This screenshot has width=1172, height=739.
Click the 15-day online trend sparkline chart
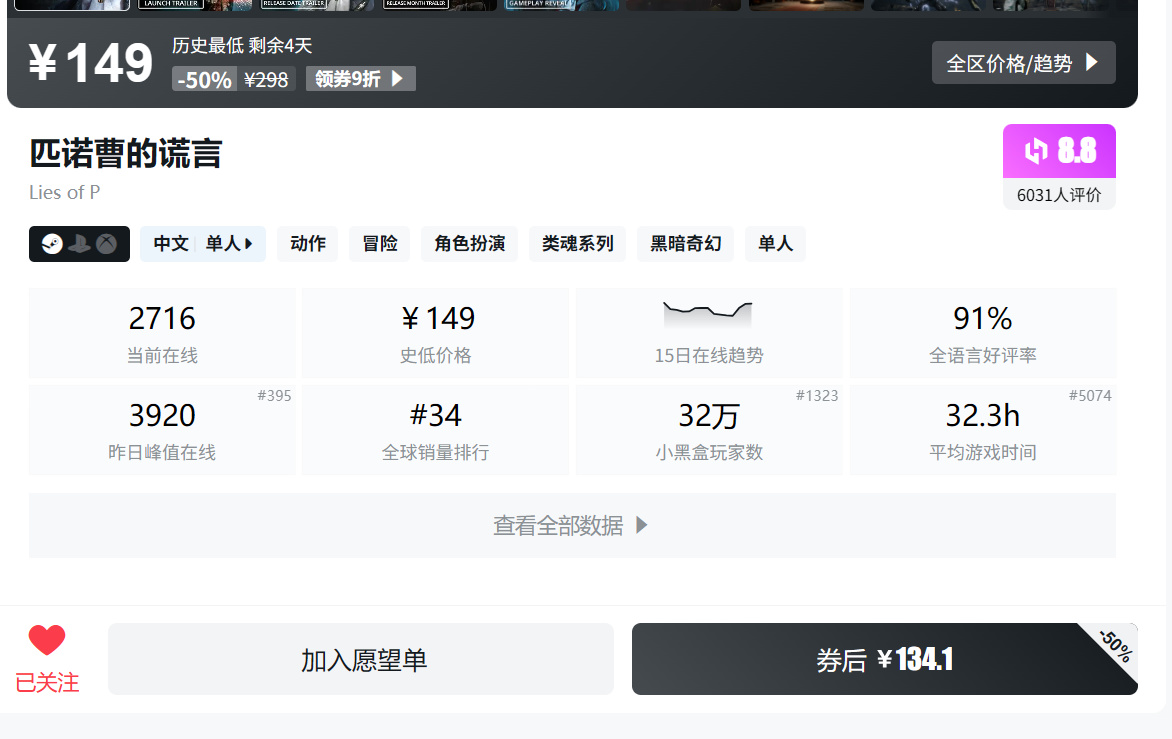pos(708,314)
